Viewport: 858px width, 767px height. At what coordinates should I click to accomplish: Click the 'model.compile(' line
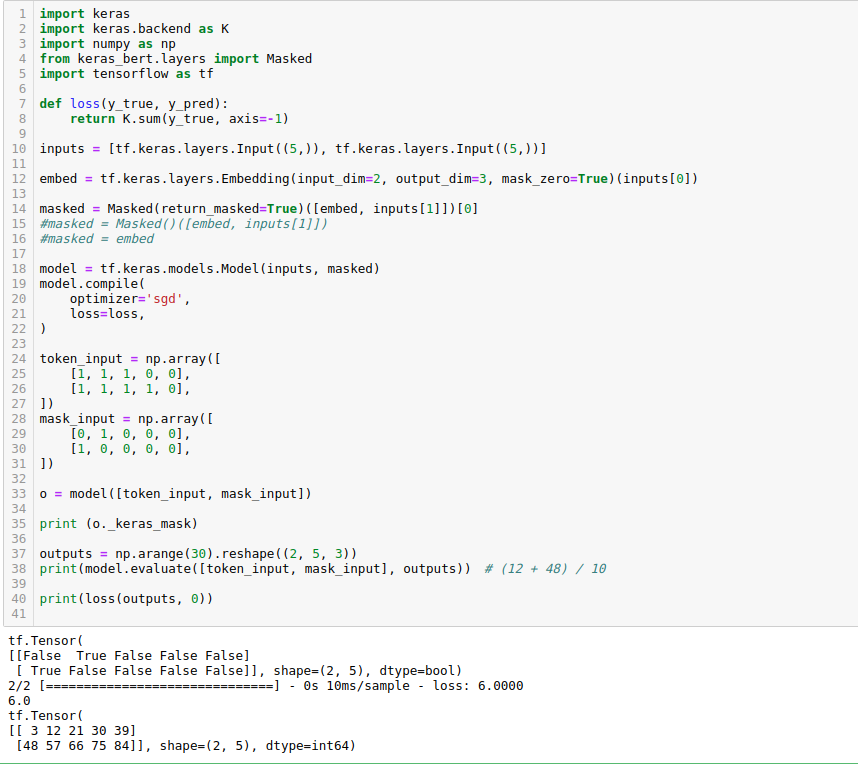92,283
